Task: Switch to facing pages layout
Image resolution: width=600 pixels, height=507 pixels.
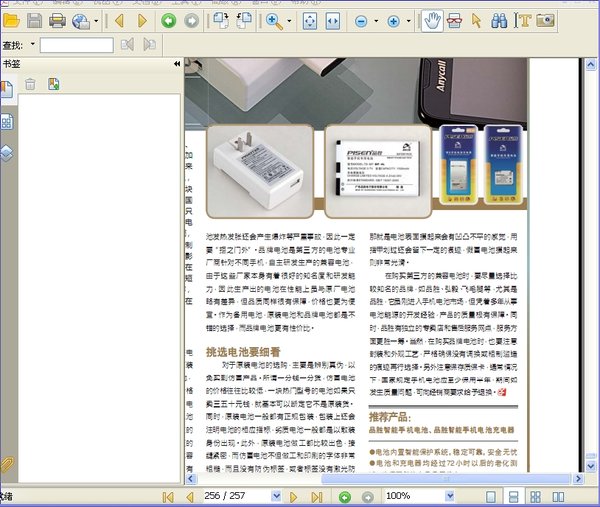Action: (558, 497)
